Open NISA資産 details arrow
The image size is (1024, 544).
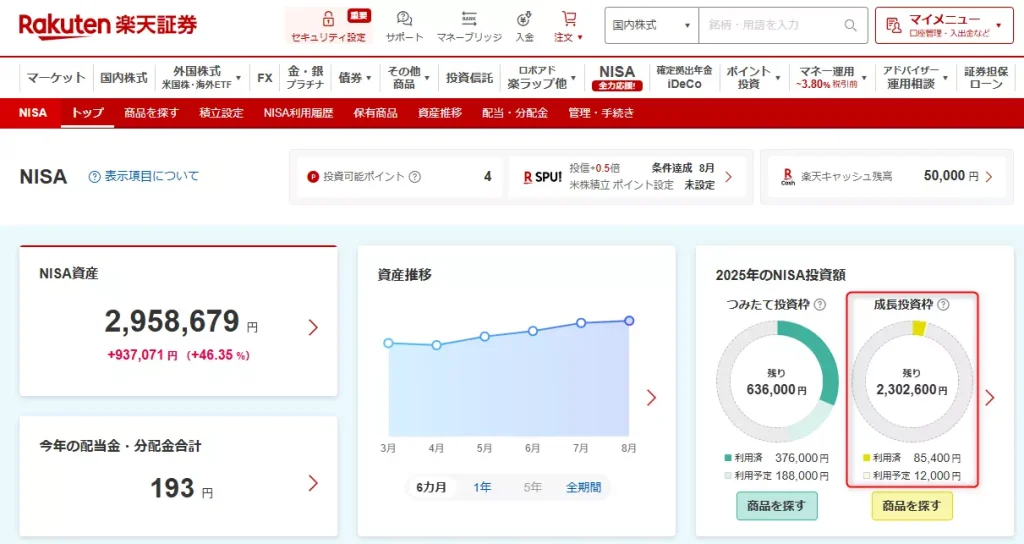pos(313,327)
